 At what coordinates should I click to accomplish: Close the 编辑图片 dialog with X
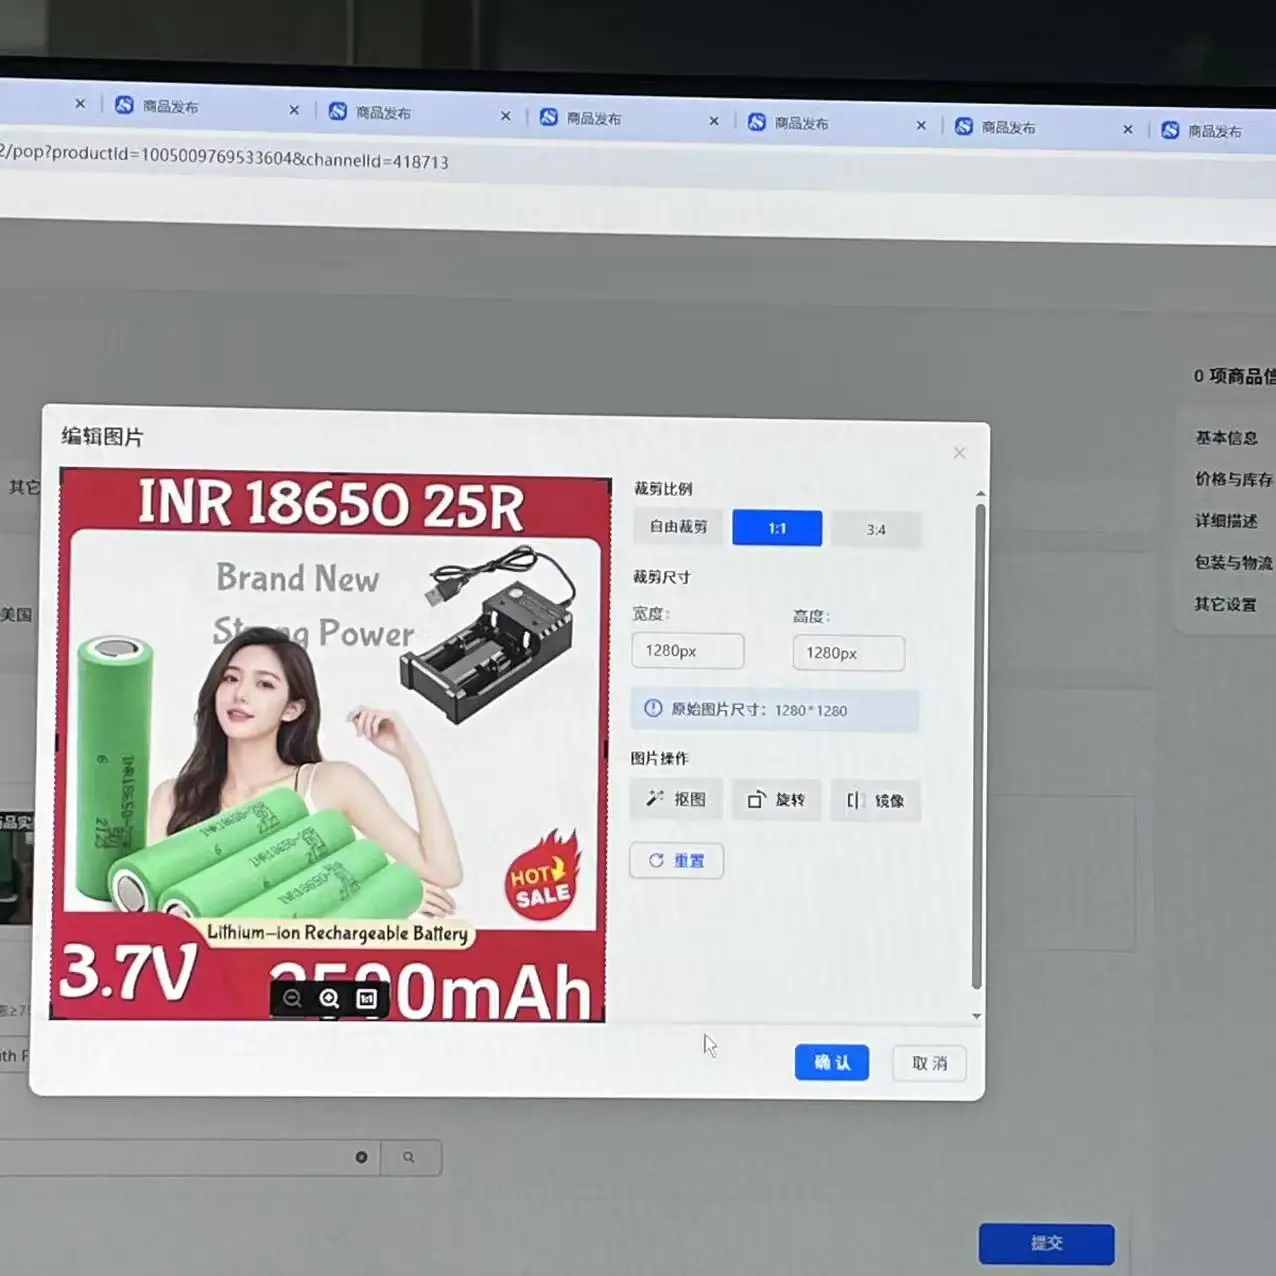pos(959,453)
